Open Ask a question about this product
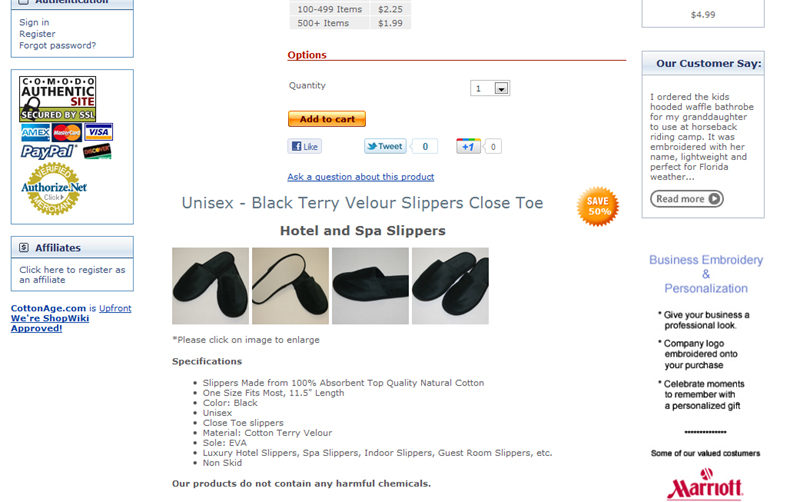 coord(361,177)
